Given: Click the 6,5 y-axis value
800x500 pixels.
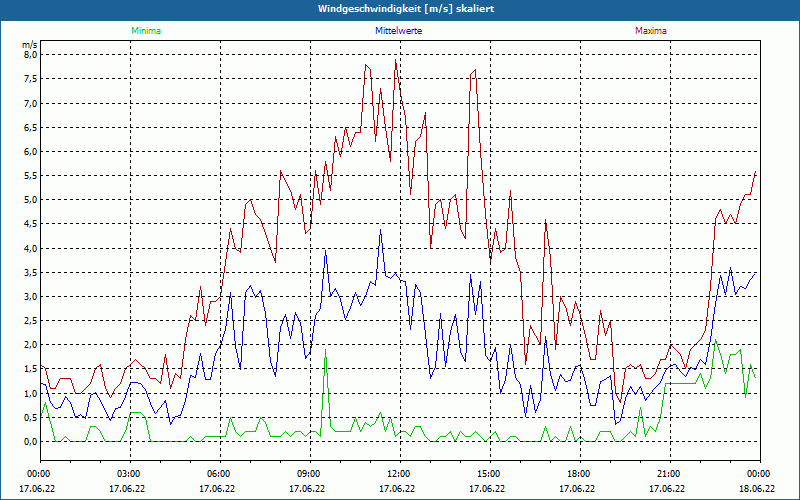Looking at the screenshot, I should (30, 128).
